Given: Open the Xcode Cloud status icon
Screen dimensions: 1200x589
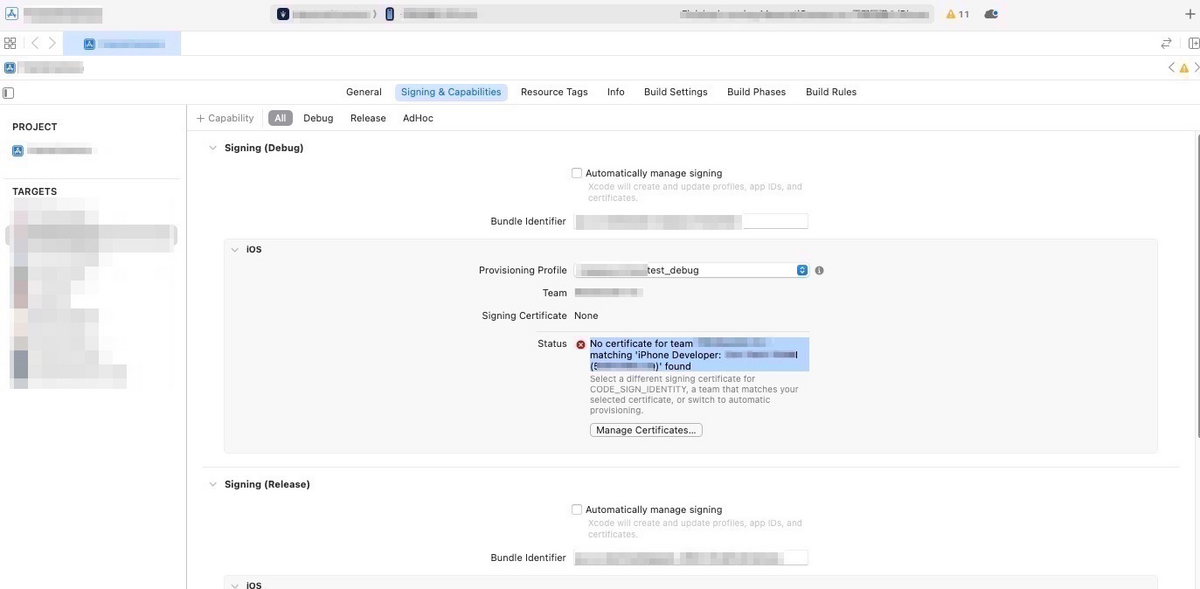Looking at the screenshot, I should click(989, 13).
